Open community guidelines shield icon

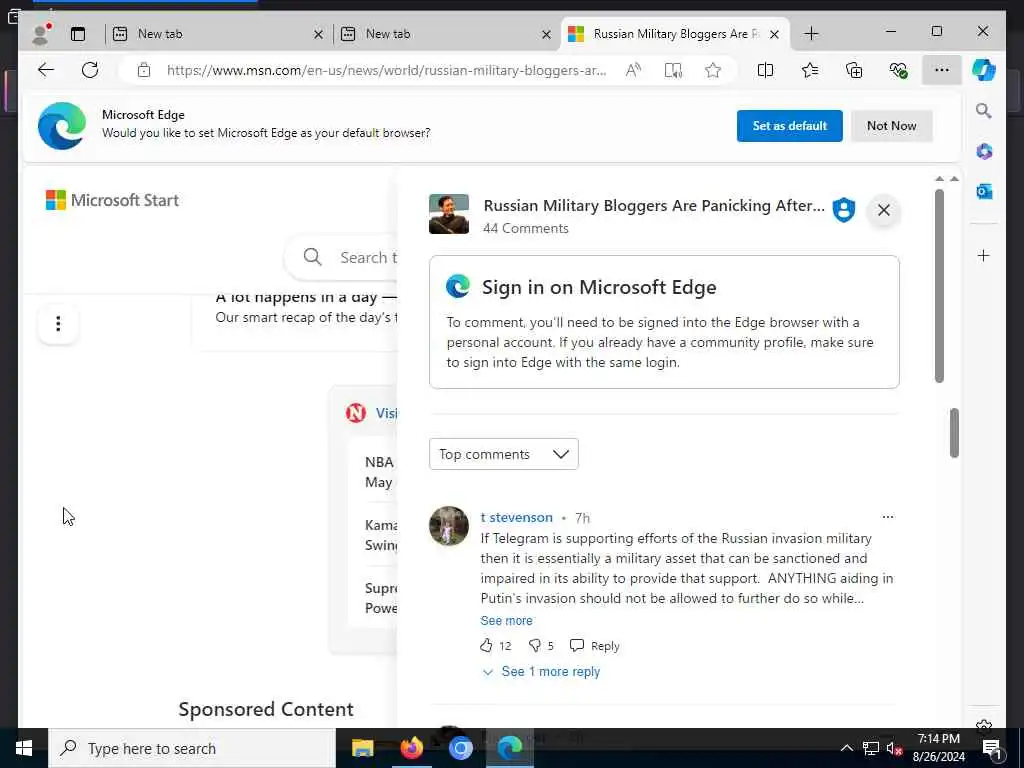click(844, 210)
